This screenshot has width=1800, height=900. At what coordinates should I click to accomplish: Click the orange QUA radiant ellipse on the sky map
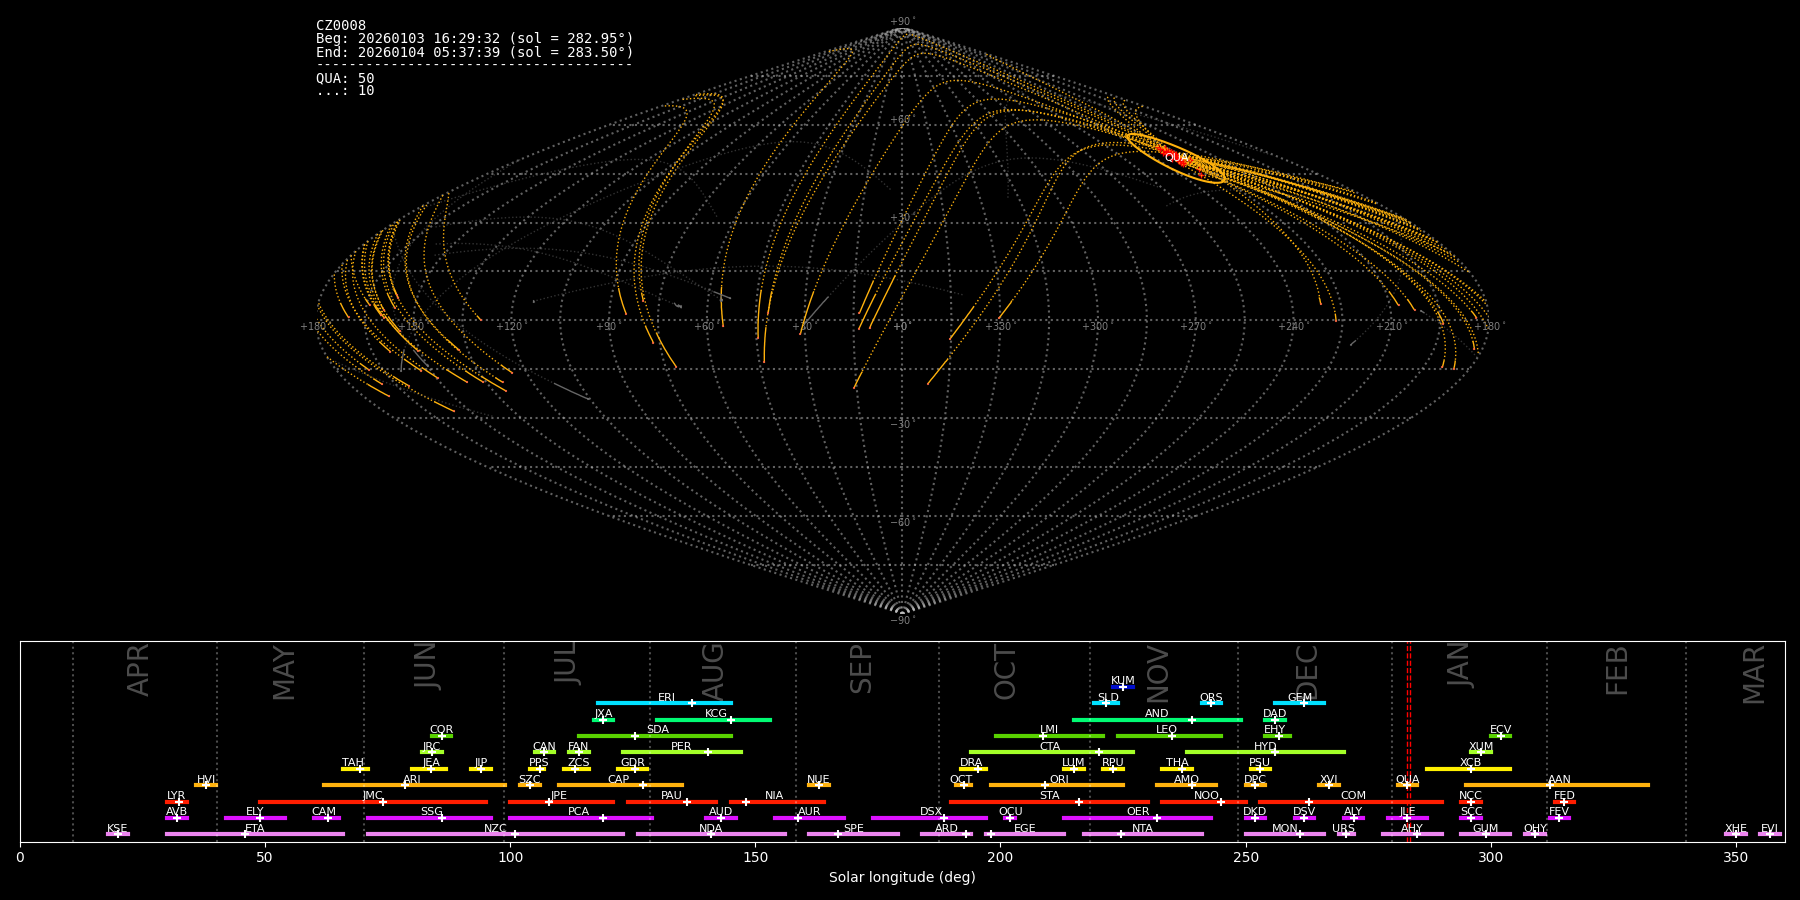point(1176,158)
